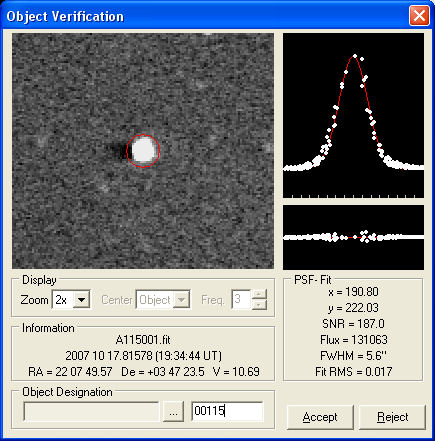Viewport: 435px width, 441px height.
Task: Click the Accept button
Action: click(320, 417)
